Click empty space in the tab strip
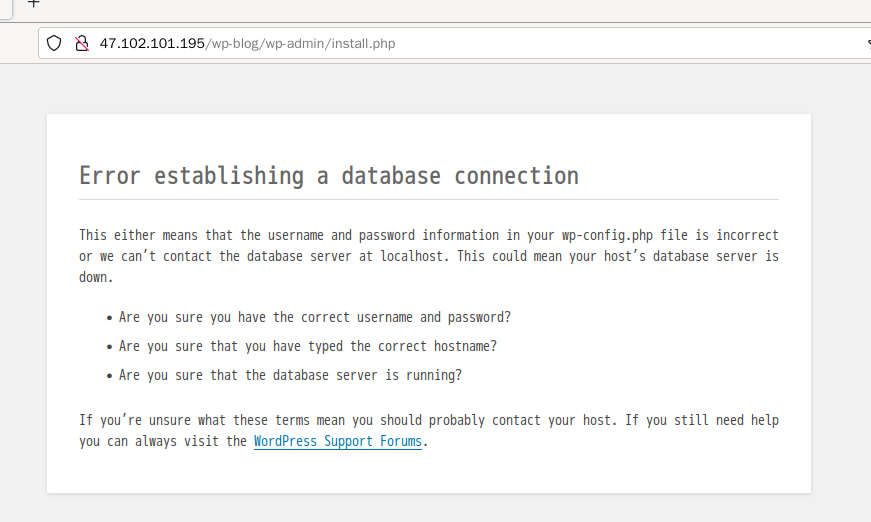 coord(444,9)
